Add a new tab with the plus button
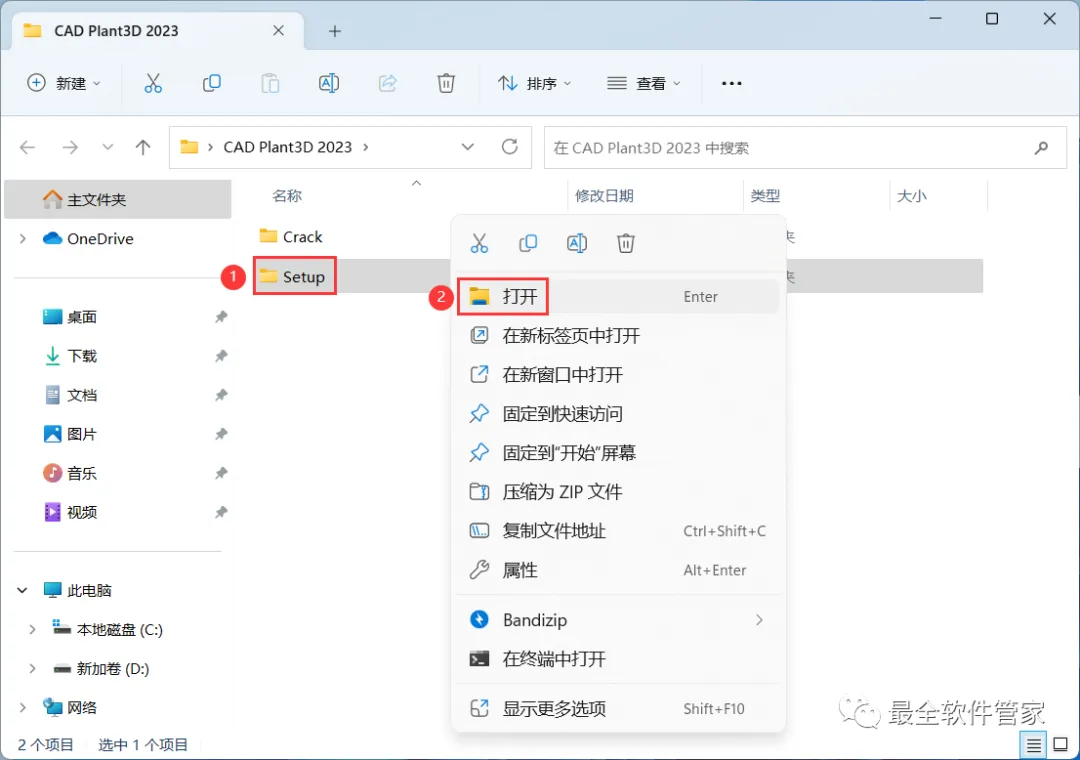The width and height of the screenshot is (1080, 760). pos(335,31)
